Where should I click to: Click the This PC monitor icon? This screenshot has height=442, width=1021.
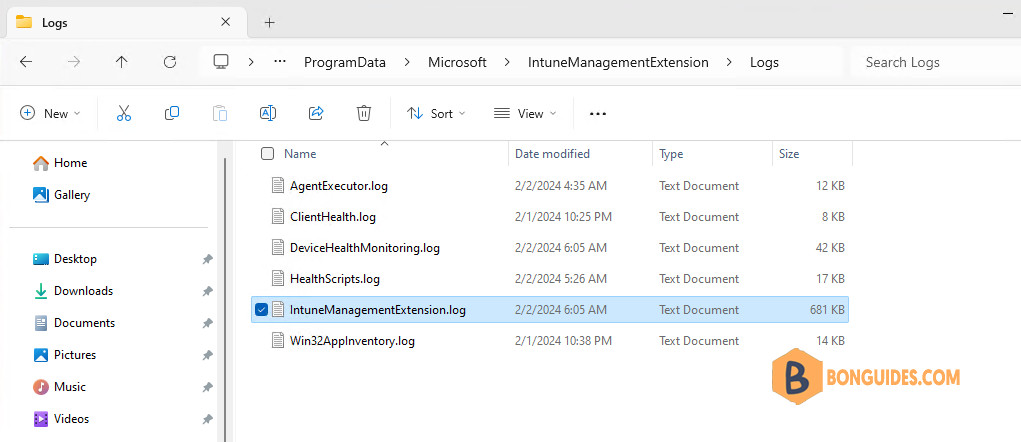[x=221, y=62]
